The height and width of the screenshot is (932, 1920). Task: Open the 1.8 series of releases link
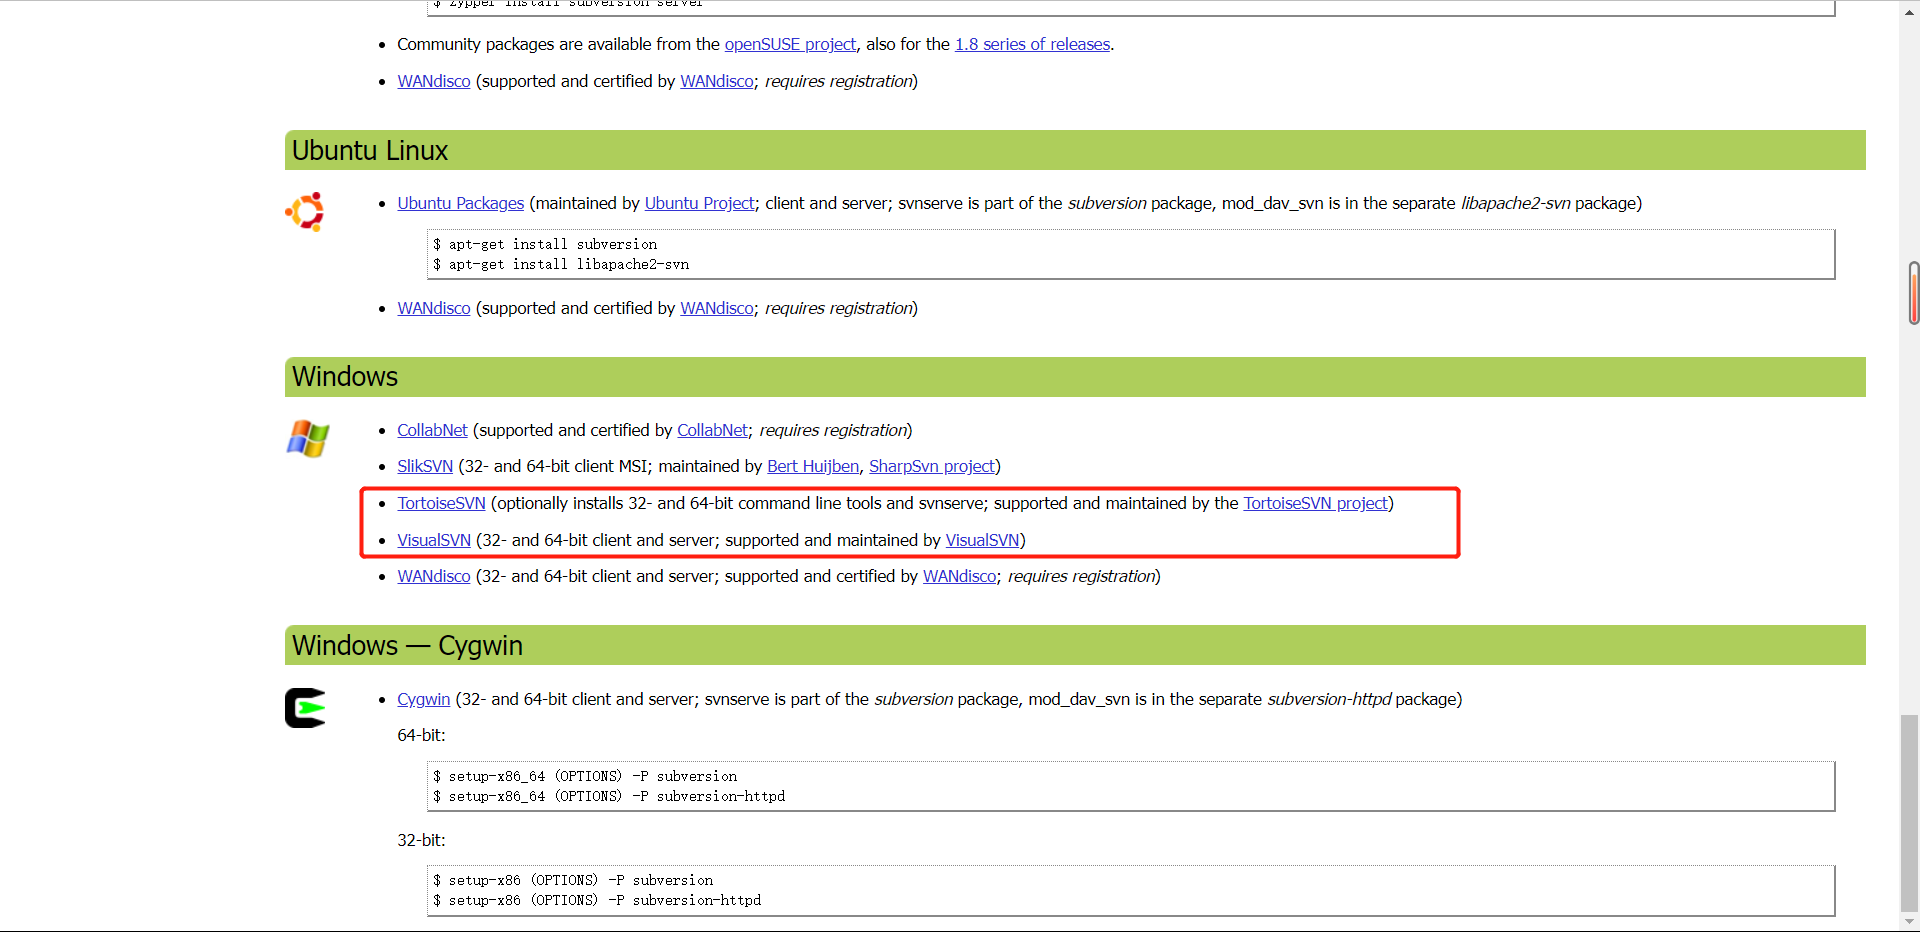point(1032,44)
